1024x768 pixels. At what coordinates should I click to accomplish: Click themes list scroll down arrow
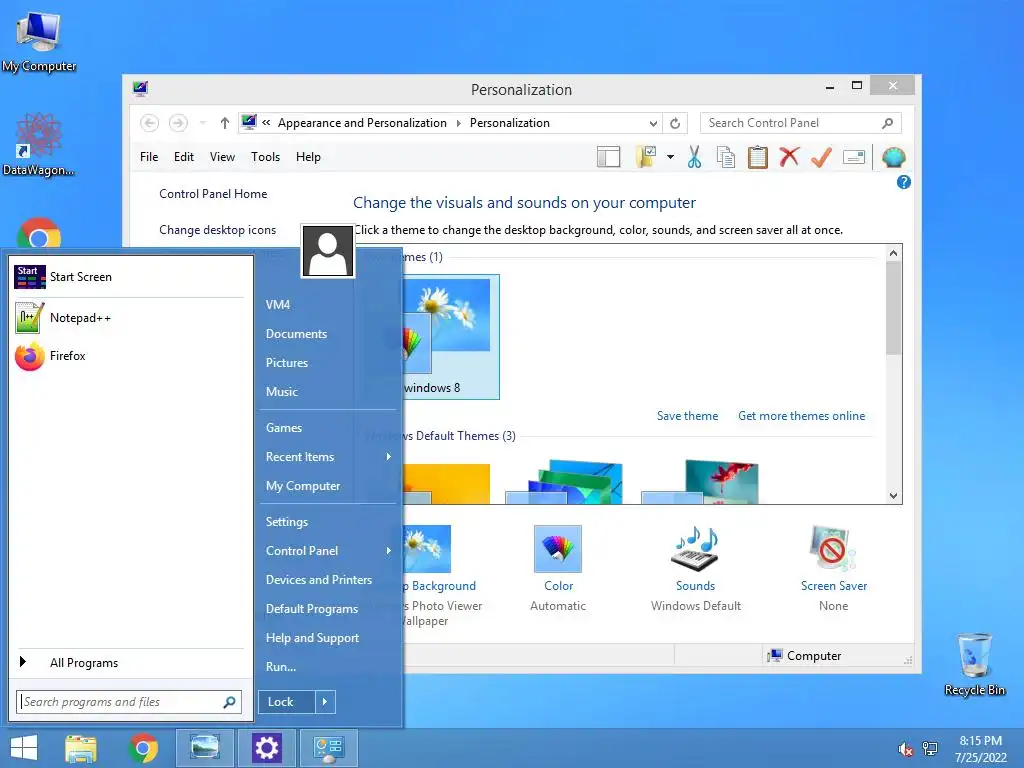pyautogui.click(x=893, y=496)
